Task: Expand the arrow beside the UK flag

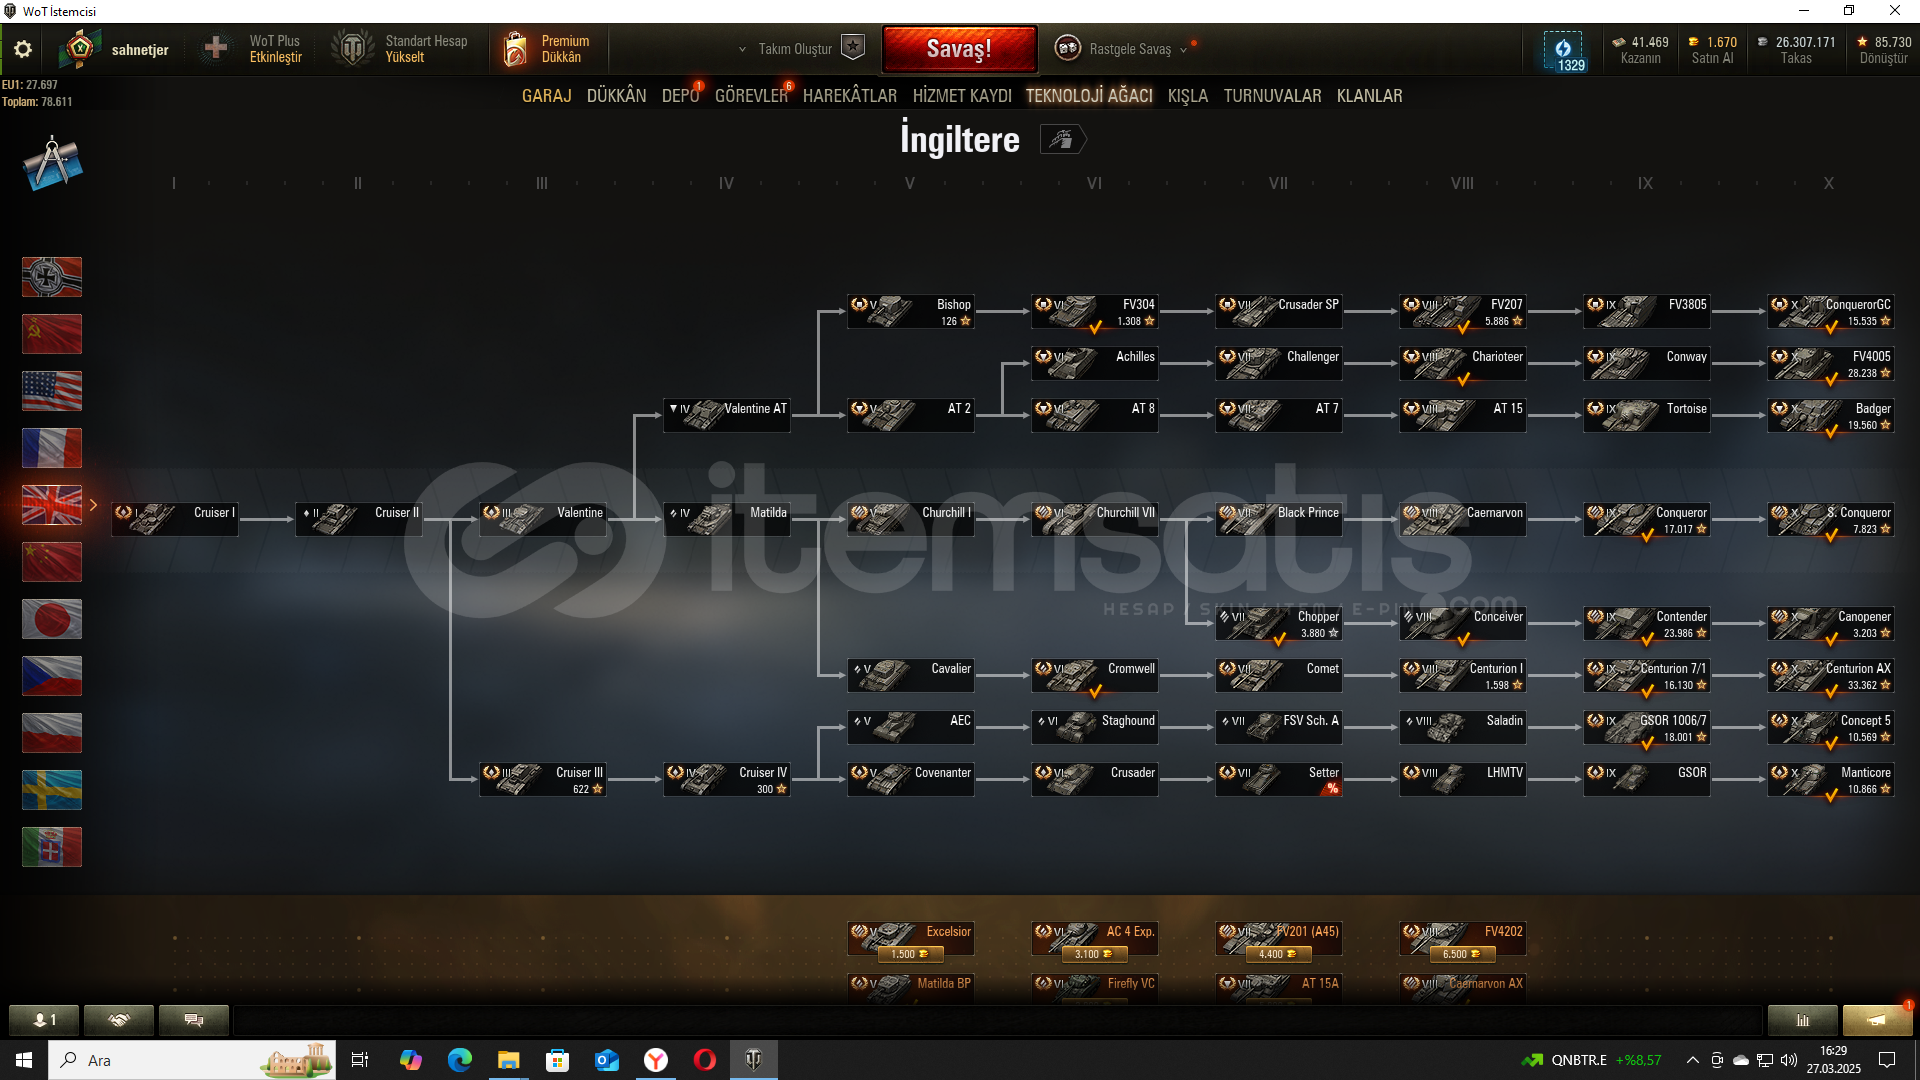Action: click(94, 505)
